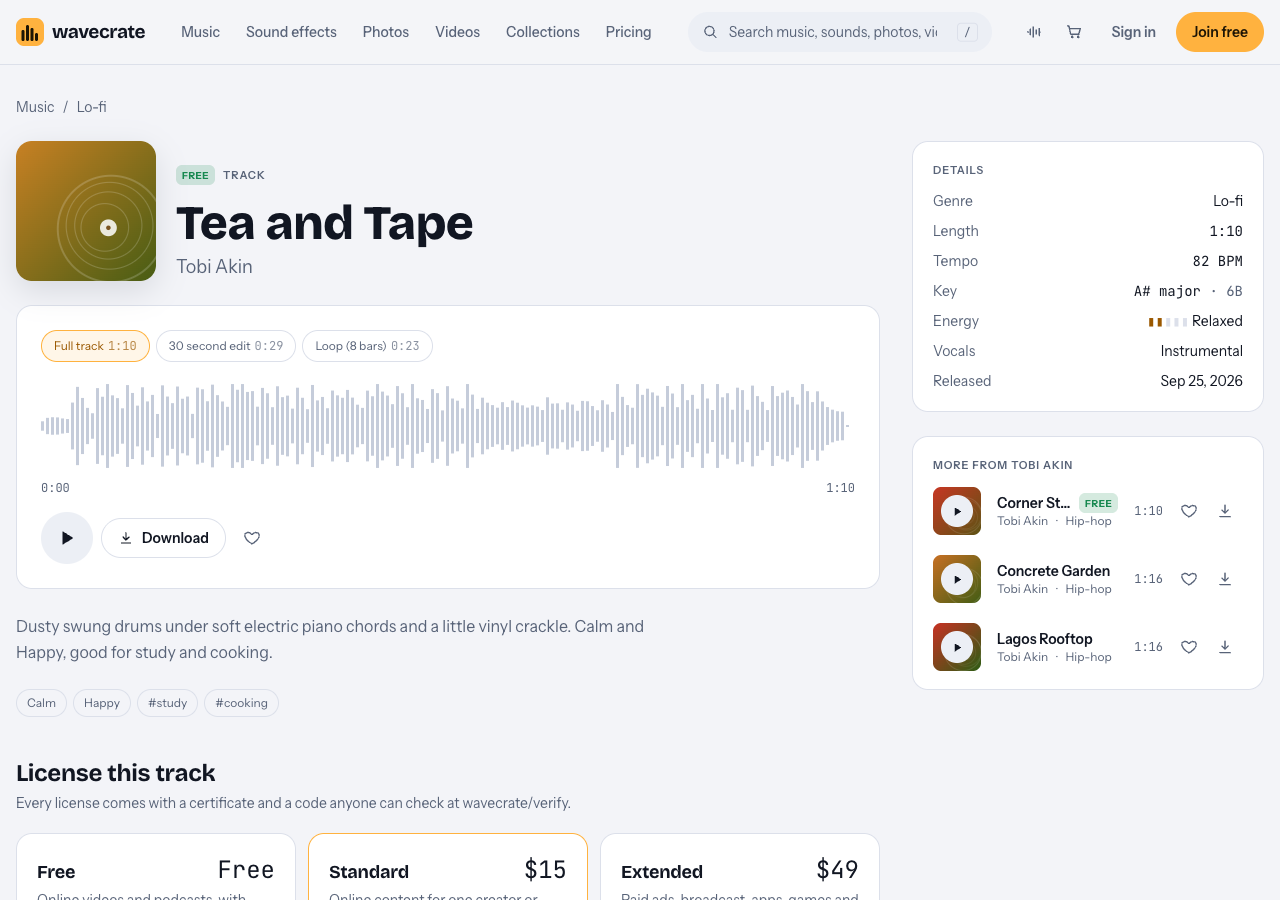Download the Lagos Rooftop track
This screenshot has width=1280, height=900.
[1225, 647]
